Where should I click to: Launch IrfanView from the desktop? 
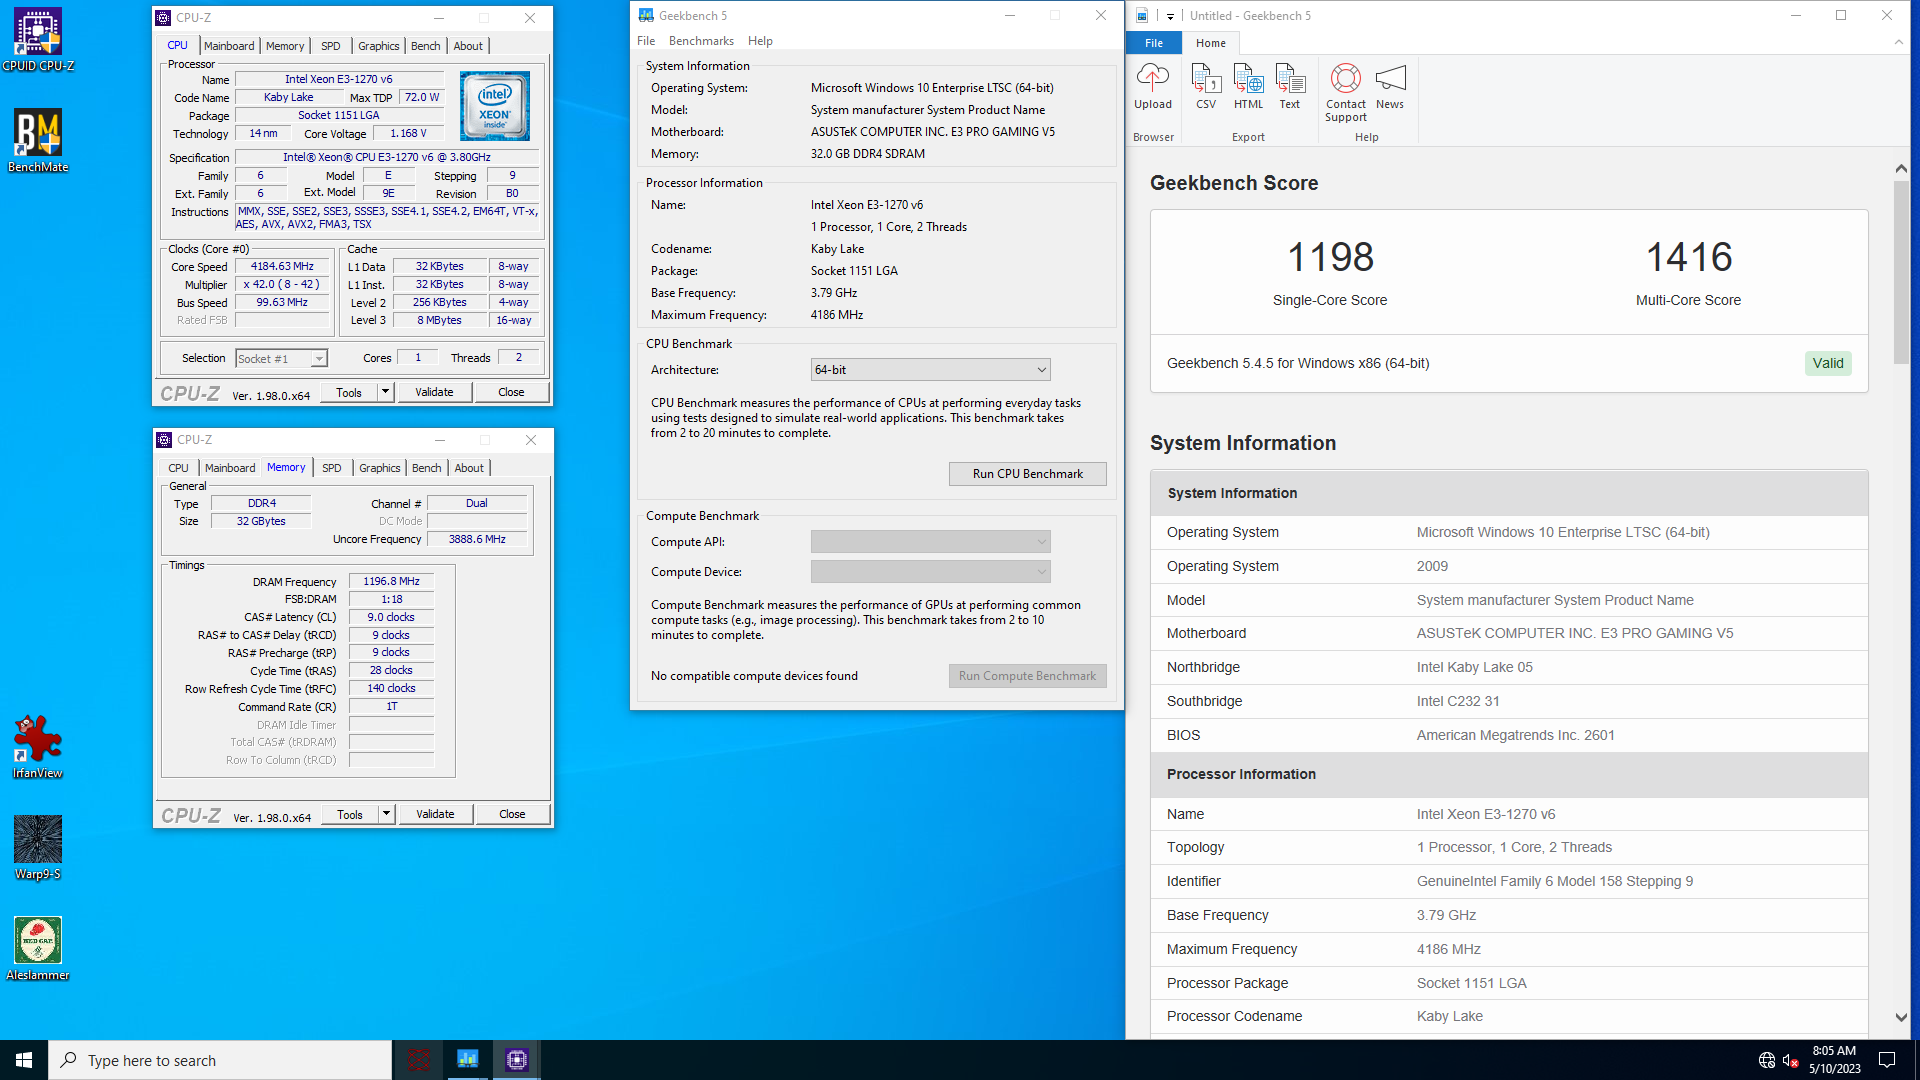coord(38,747)
